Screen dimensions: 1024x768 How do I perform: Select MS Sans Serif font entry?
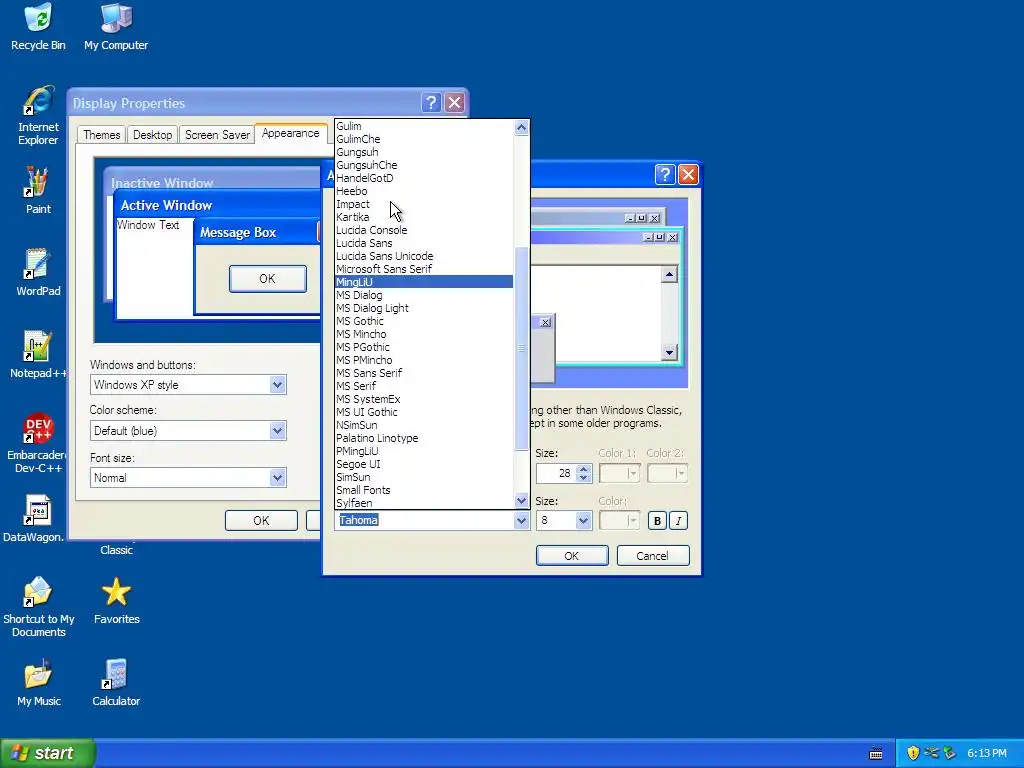click(424, 373)
